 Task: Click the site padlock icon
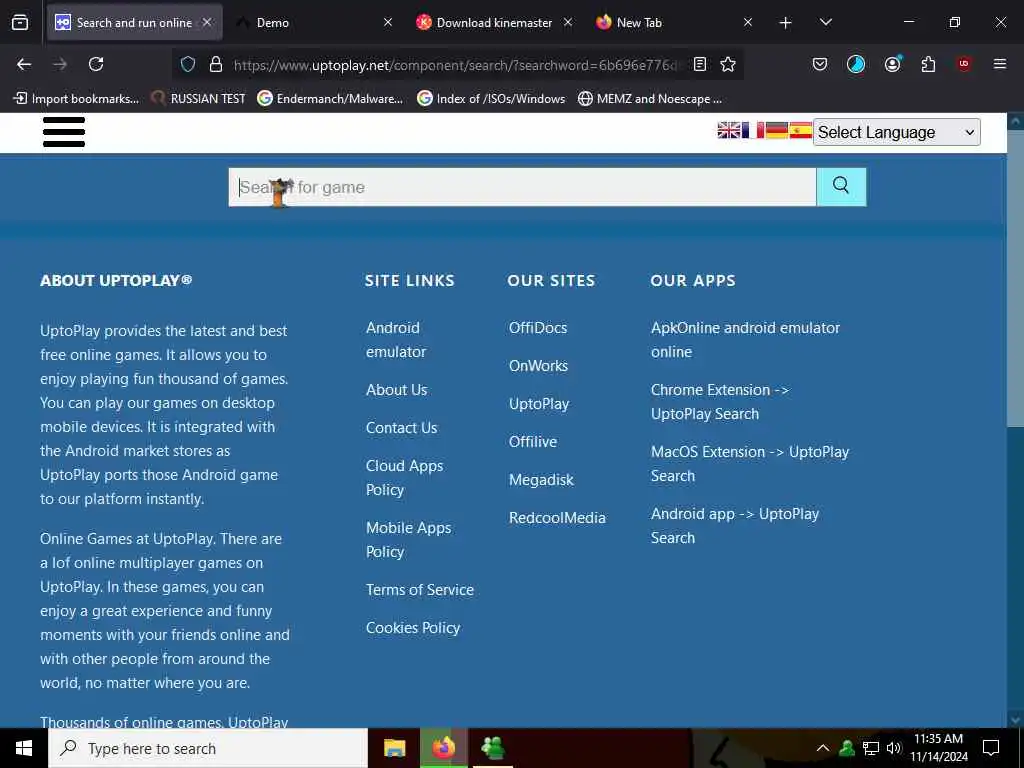click(216, 64)
